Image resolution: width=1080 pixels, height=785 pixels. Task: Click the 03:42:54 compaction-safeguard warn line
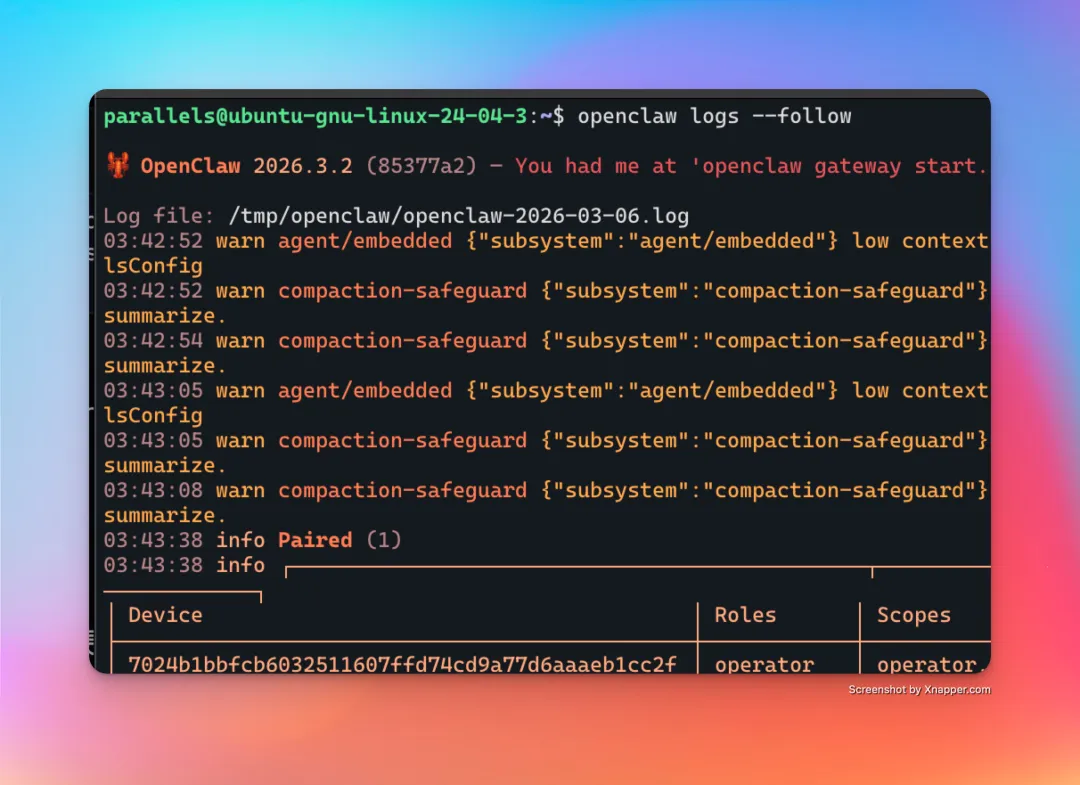(x=546, y=341)
